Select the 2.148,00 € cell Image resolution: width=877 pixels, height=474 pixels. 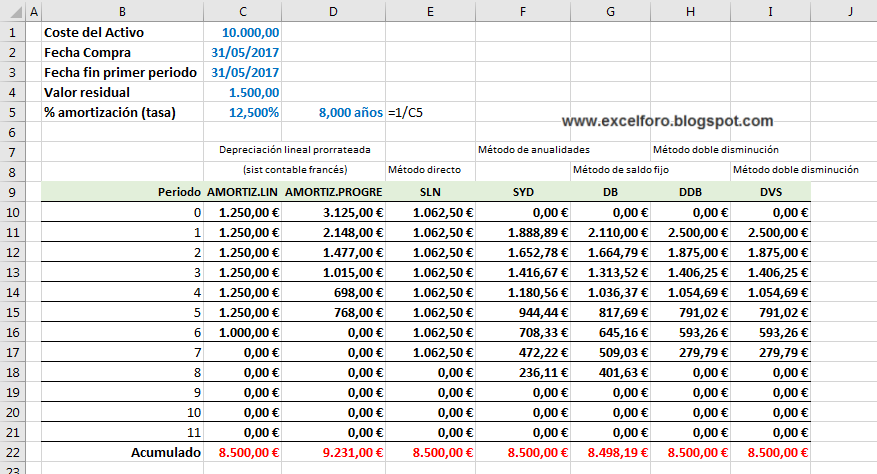tap(333, 232)
